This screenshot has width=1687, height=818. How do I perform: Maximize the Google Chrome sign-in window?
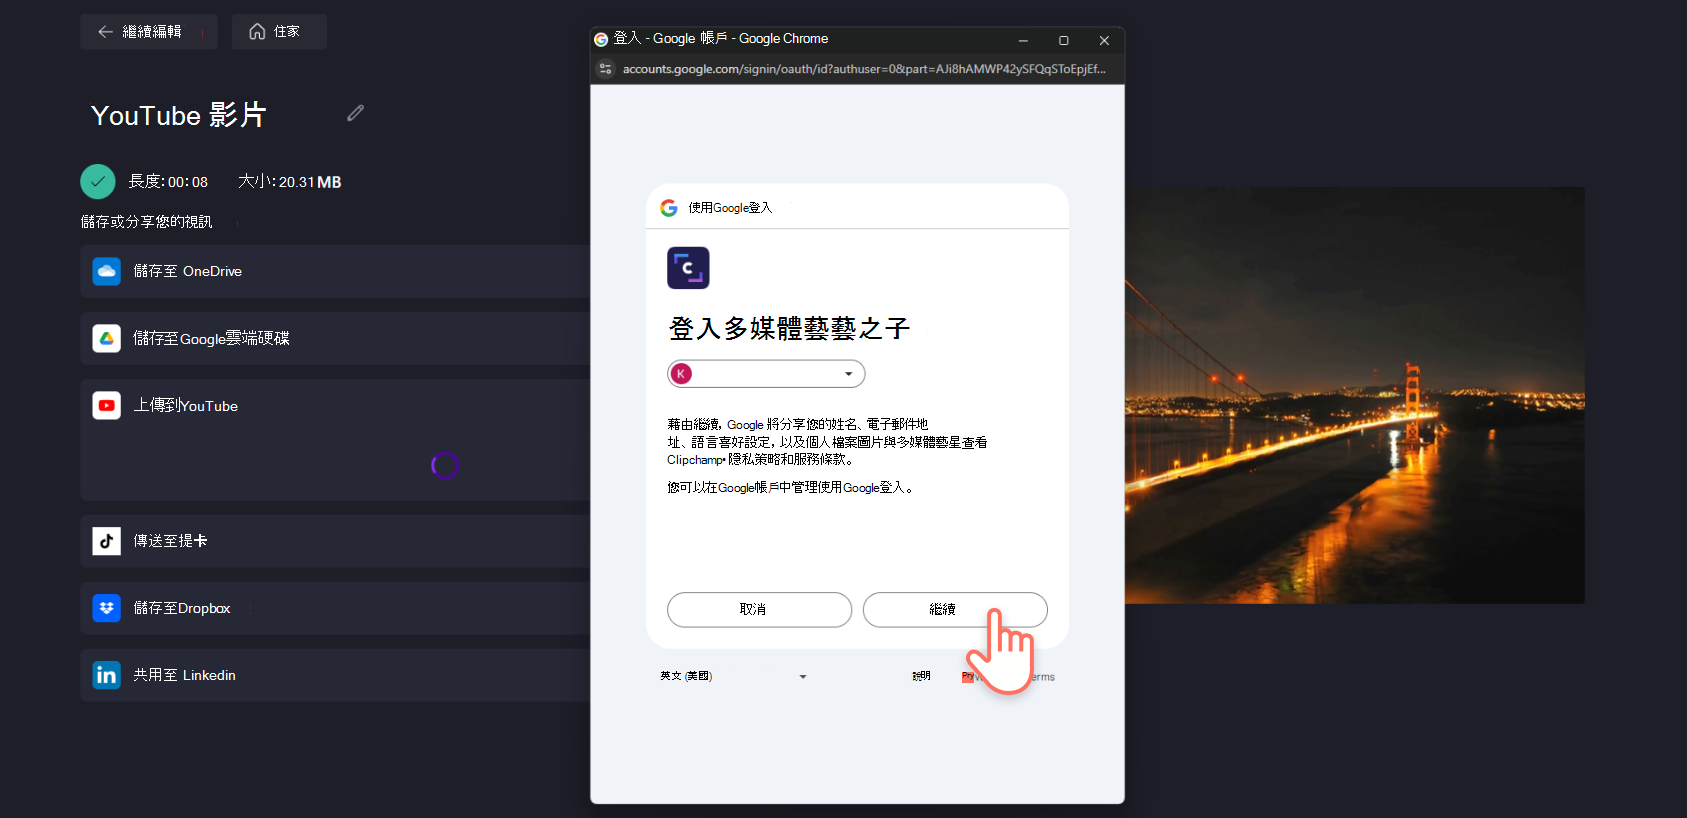(x=1063, y=40)
